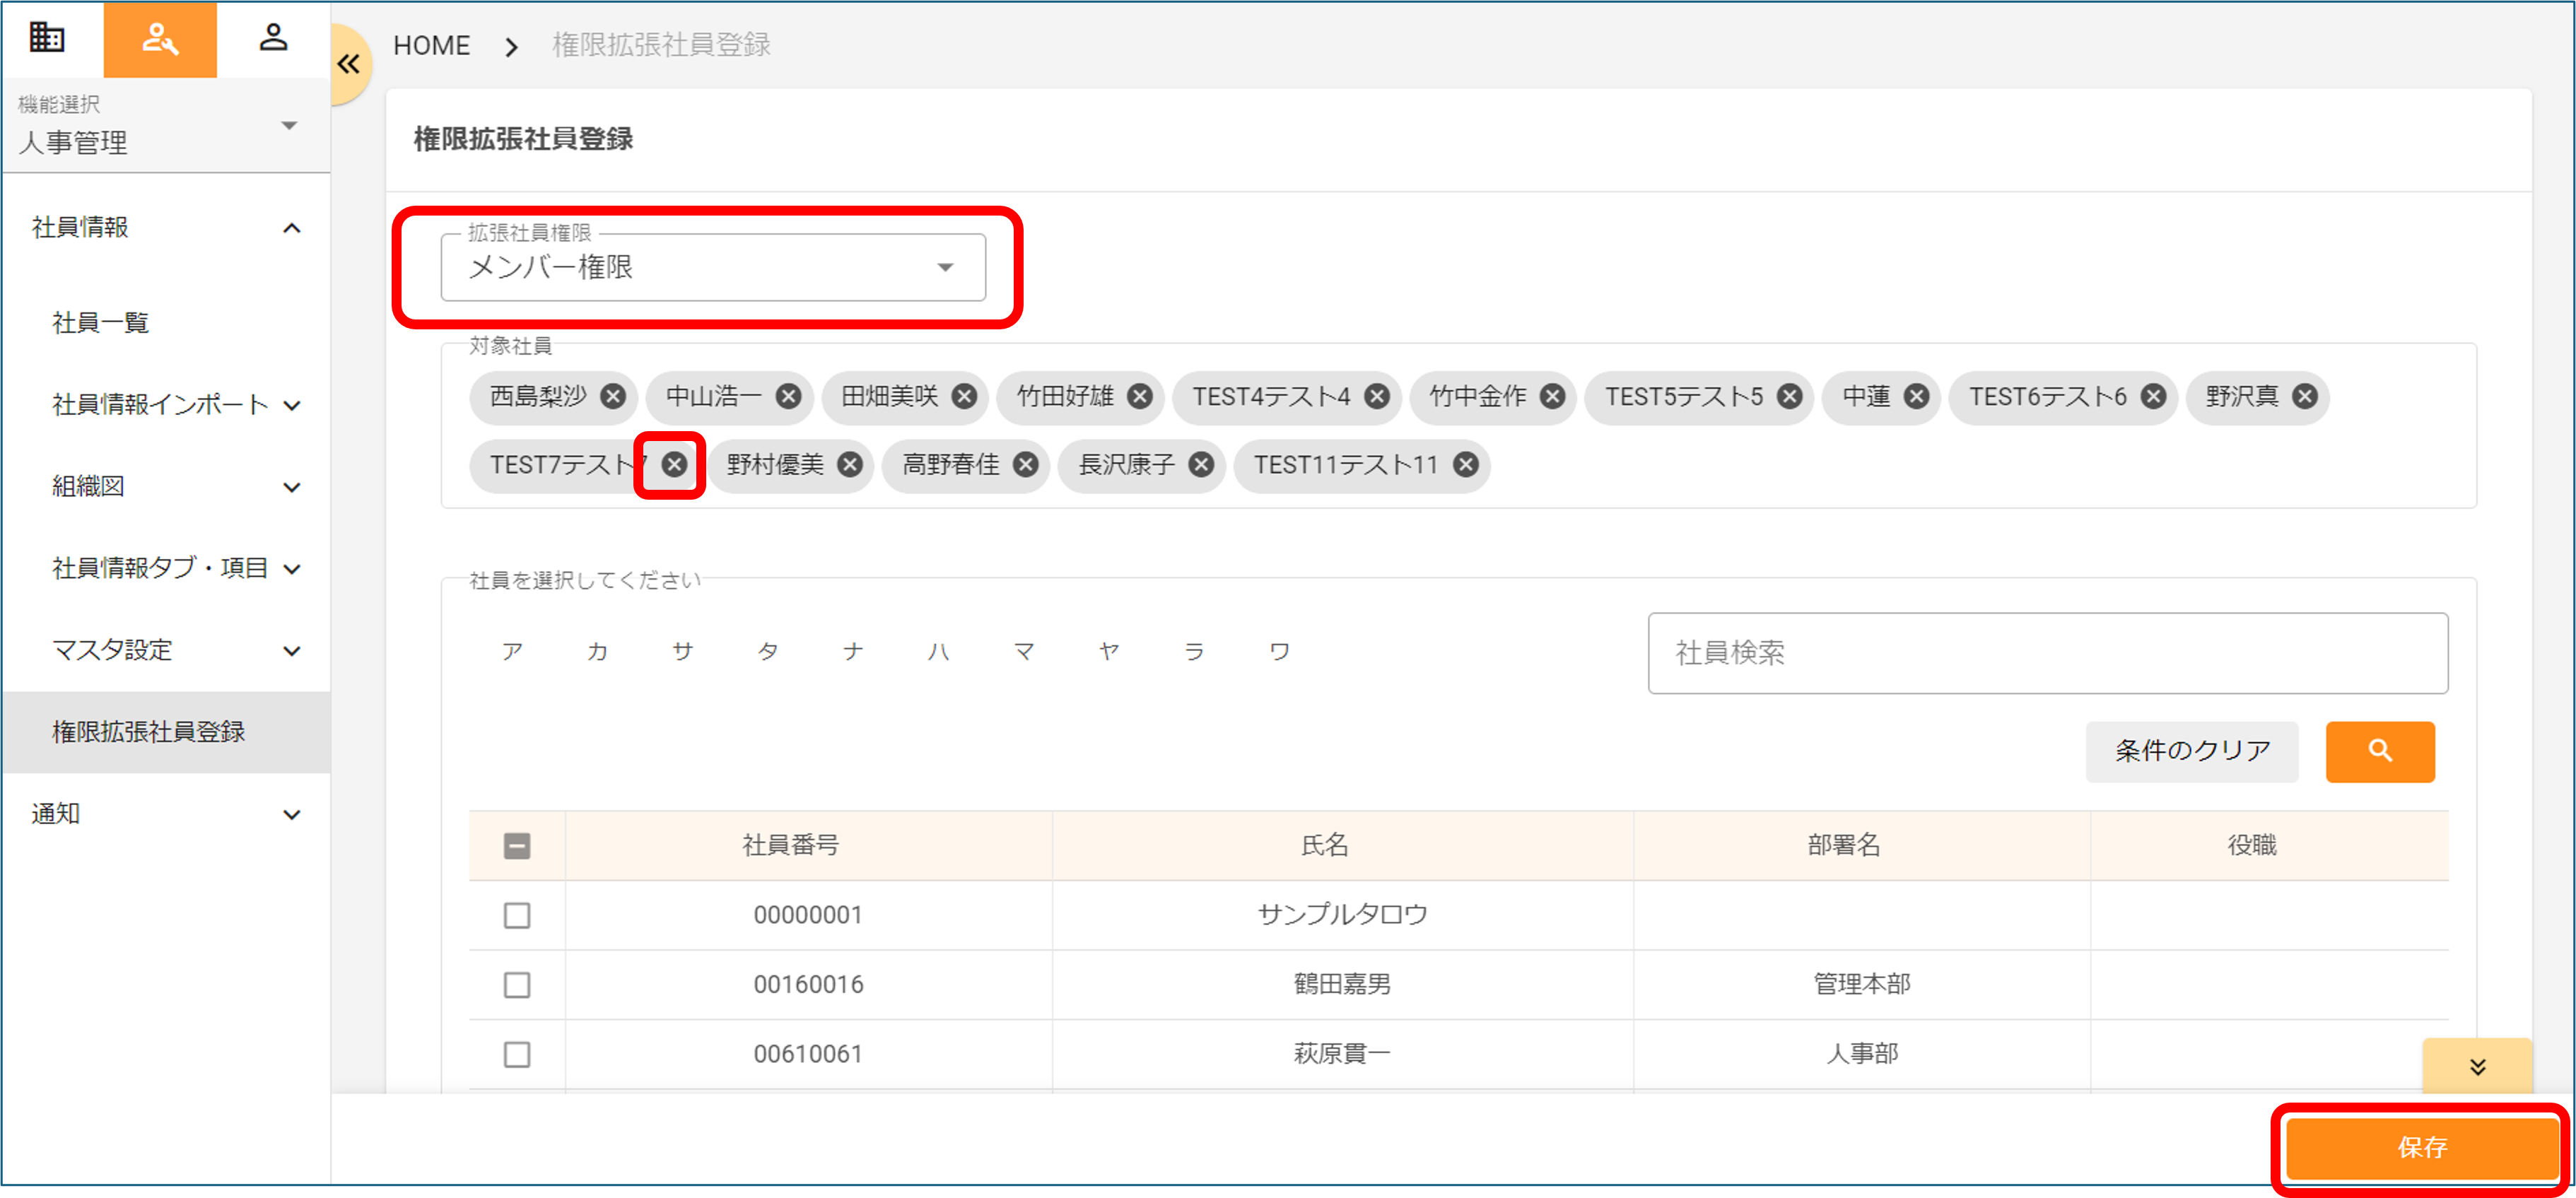
Task: Select the people management icon in the header
Action: tap(160, 39)
